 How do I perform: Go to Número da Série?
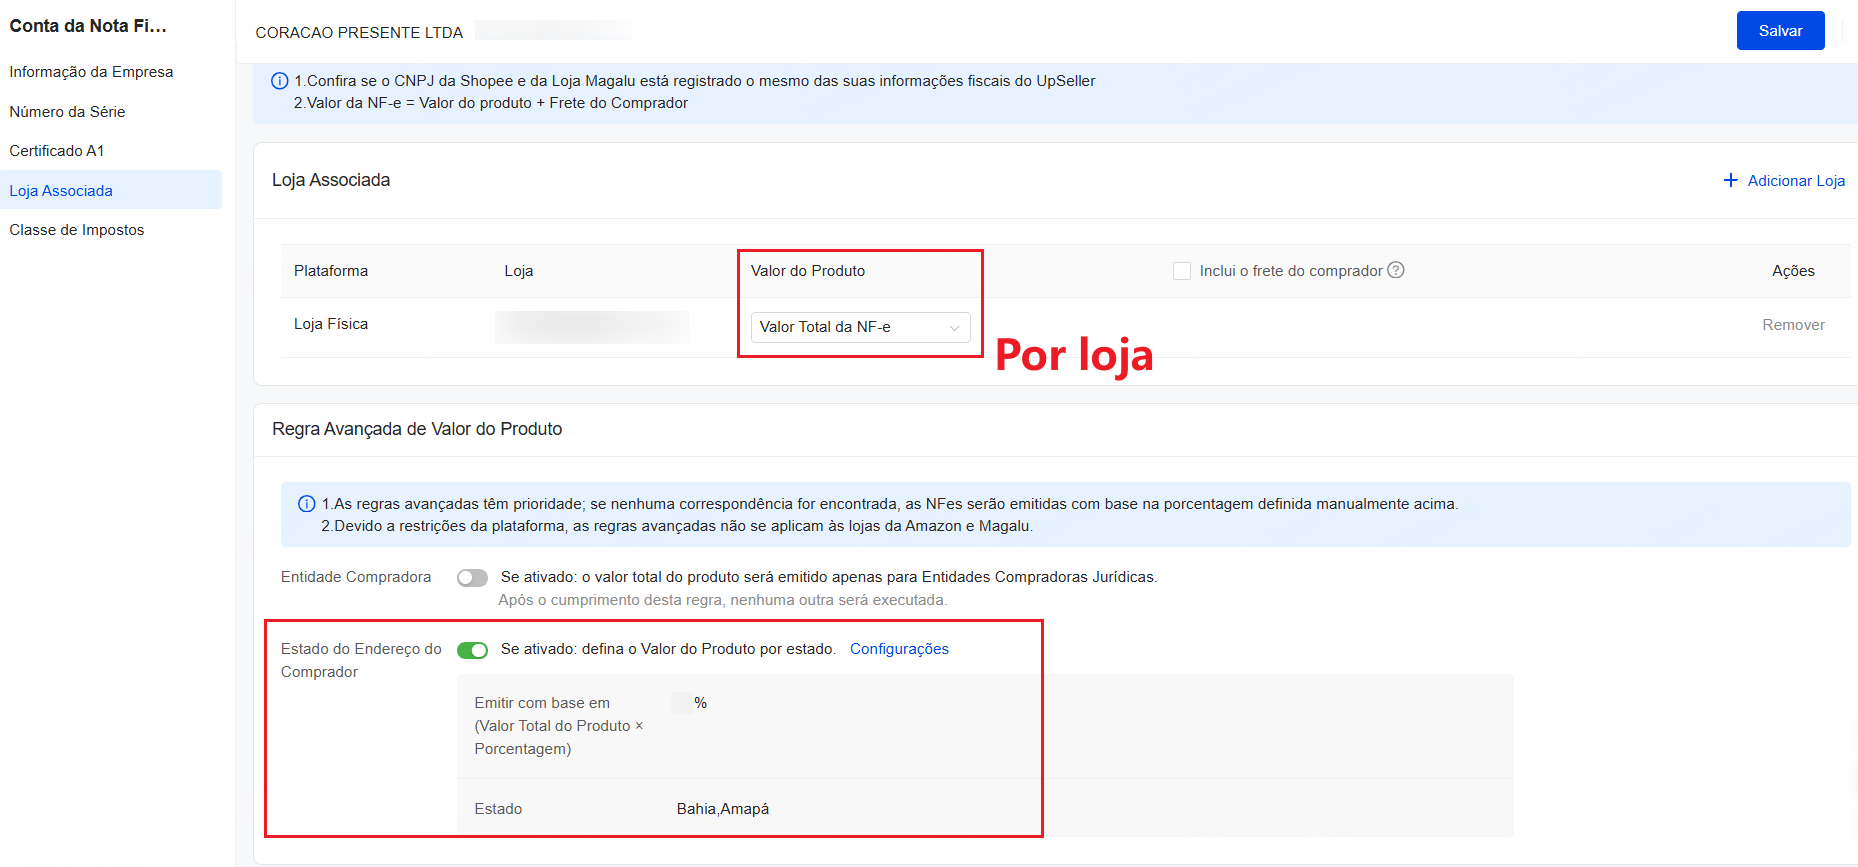click(x=67, y=112)
